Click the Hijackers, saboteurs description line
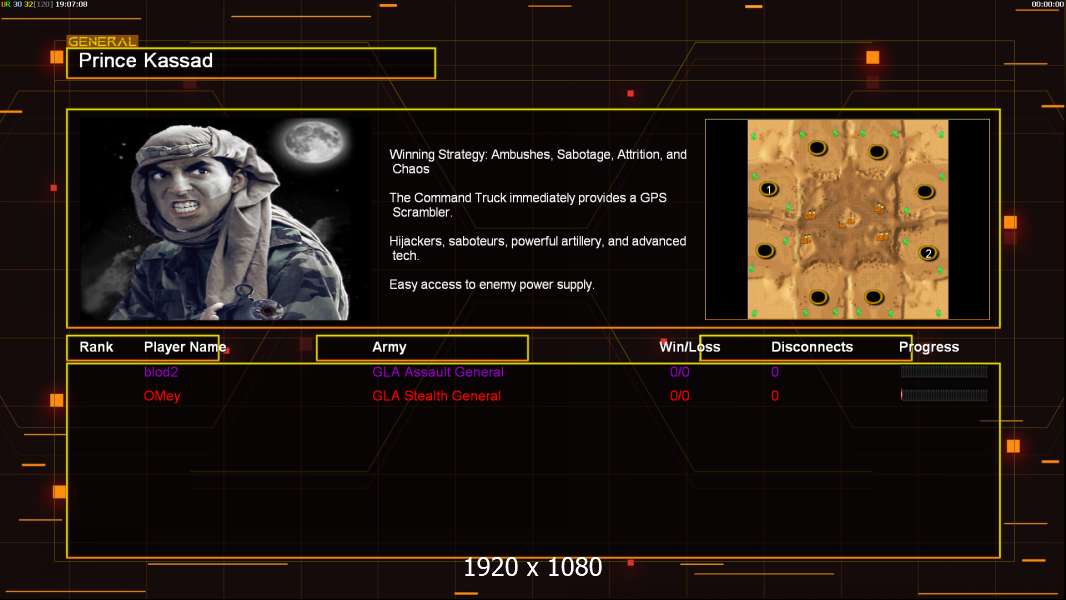 coord(537,248)
